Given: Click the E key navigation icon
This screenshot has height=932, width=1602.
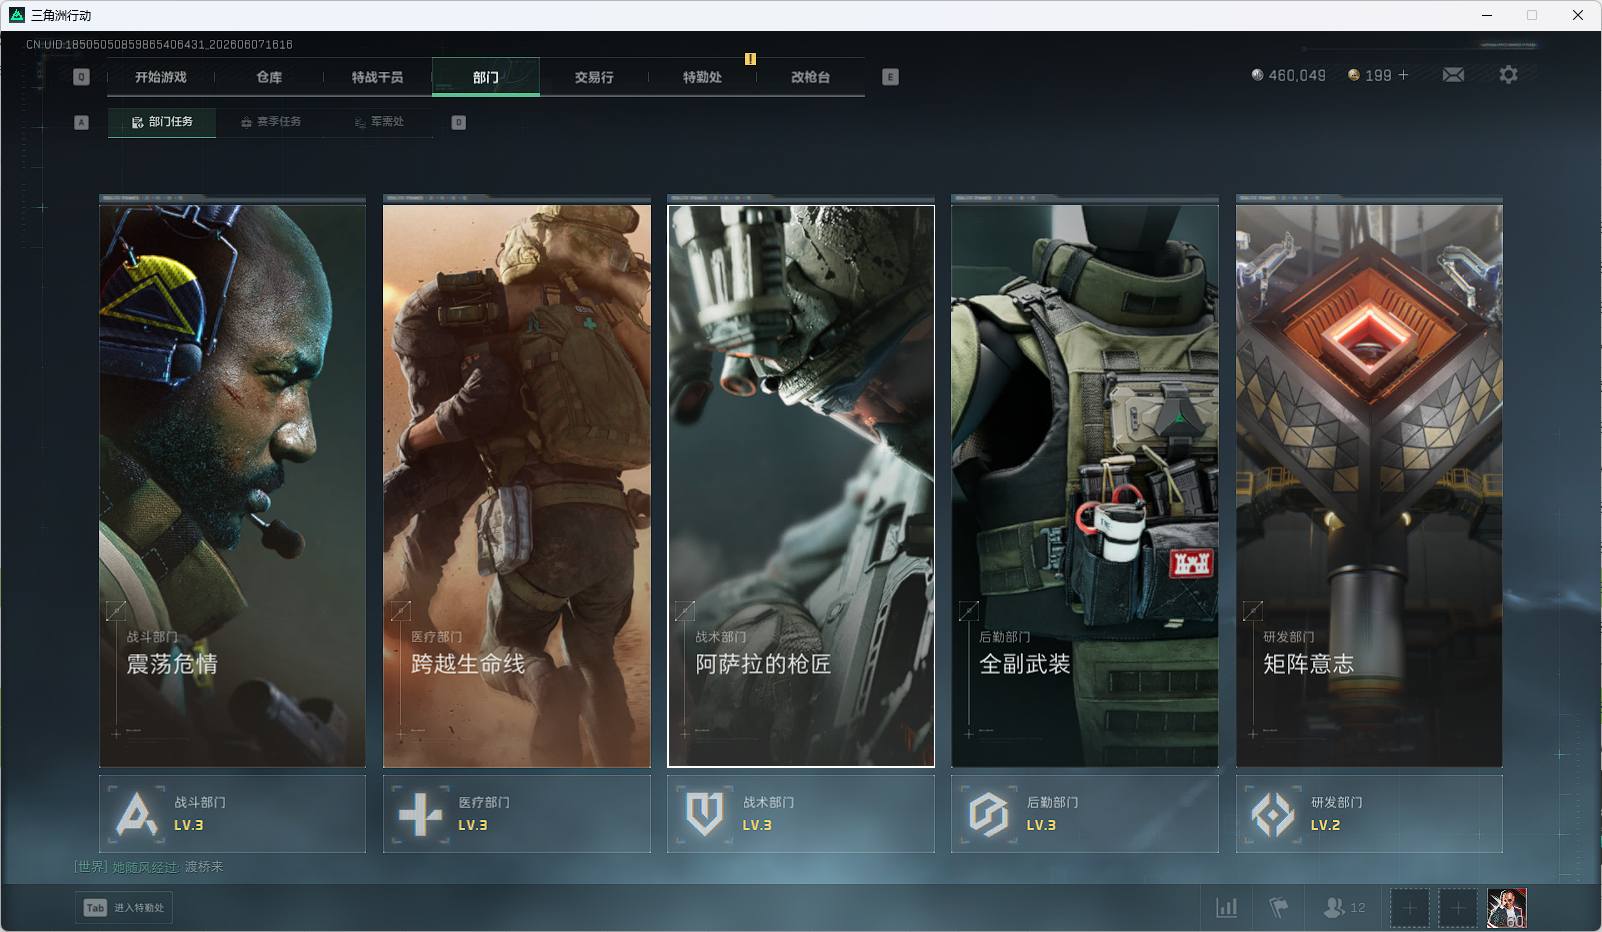Looking at the screenshot, I should tap(890, 77).
